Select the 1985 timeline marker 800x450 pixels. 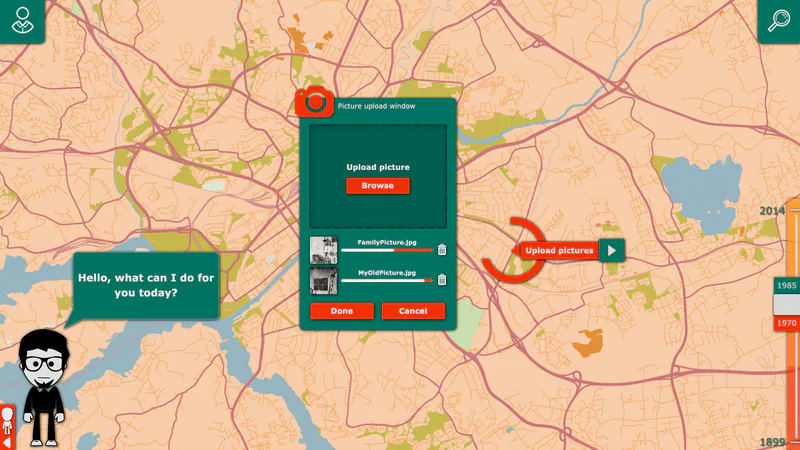[787, 286]
